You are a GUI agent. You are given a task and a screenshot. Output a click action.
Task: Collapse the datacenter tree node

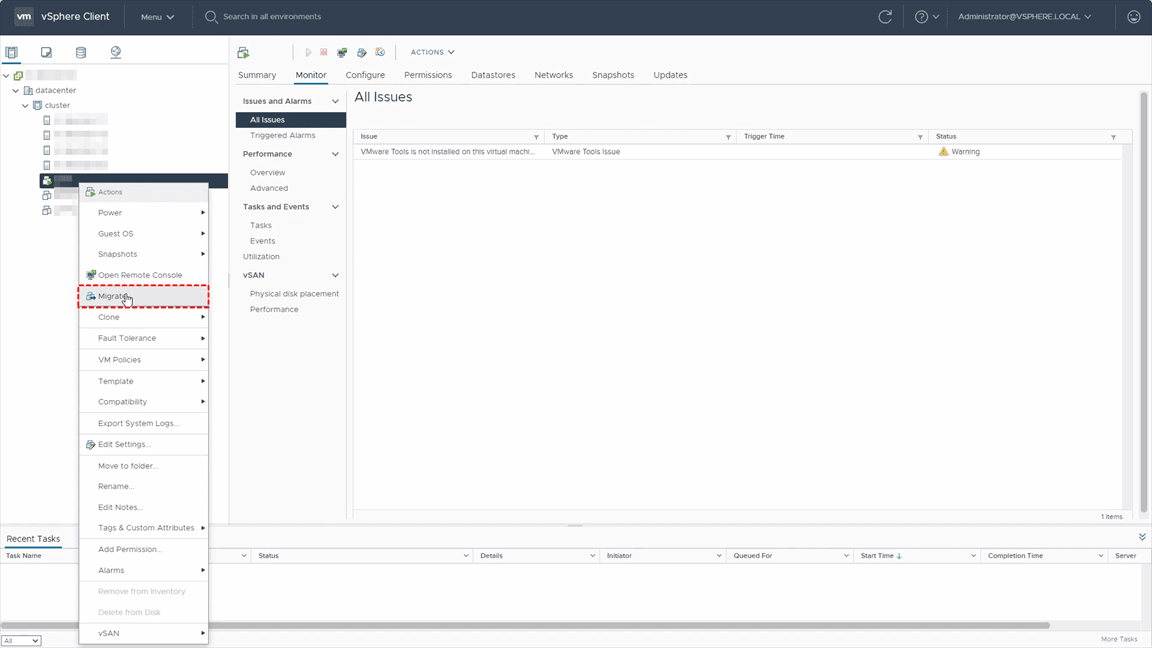16,90
